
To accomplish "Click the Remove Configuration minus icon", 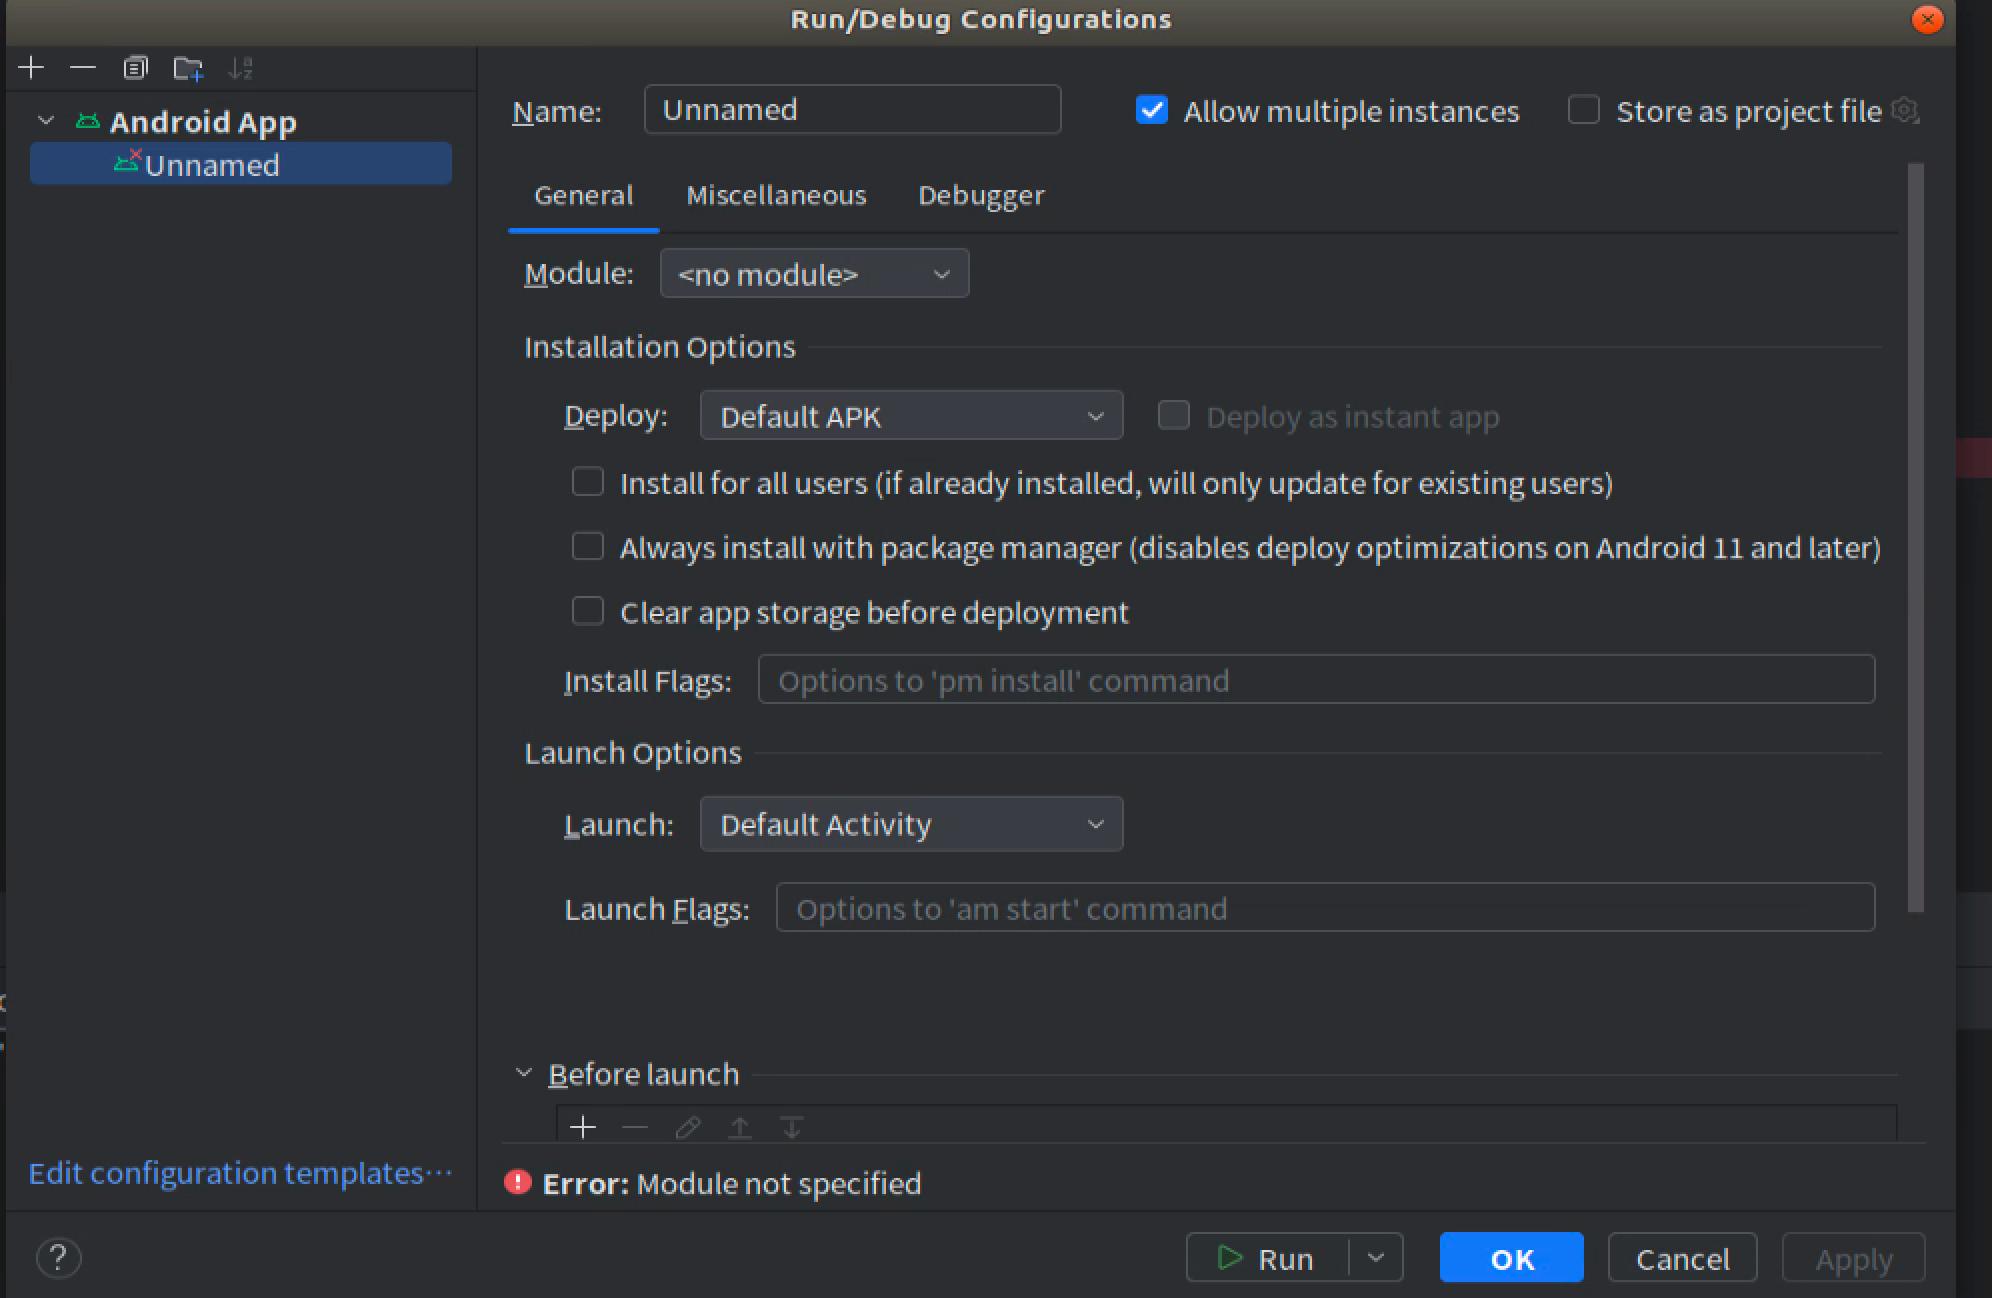I will (x=83, y=68).
